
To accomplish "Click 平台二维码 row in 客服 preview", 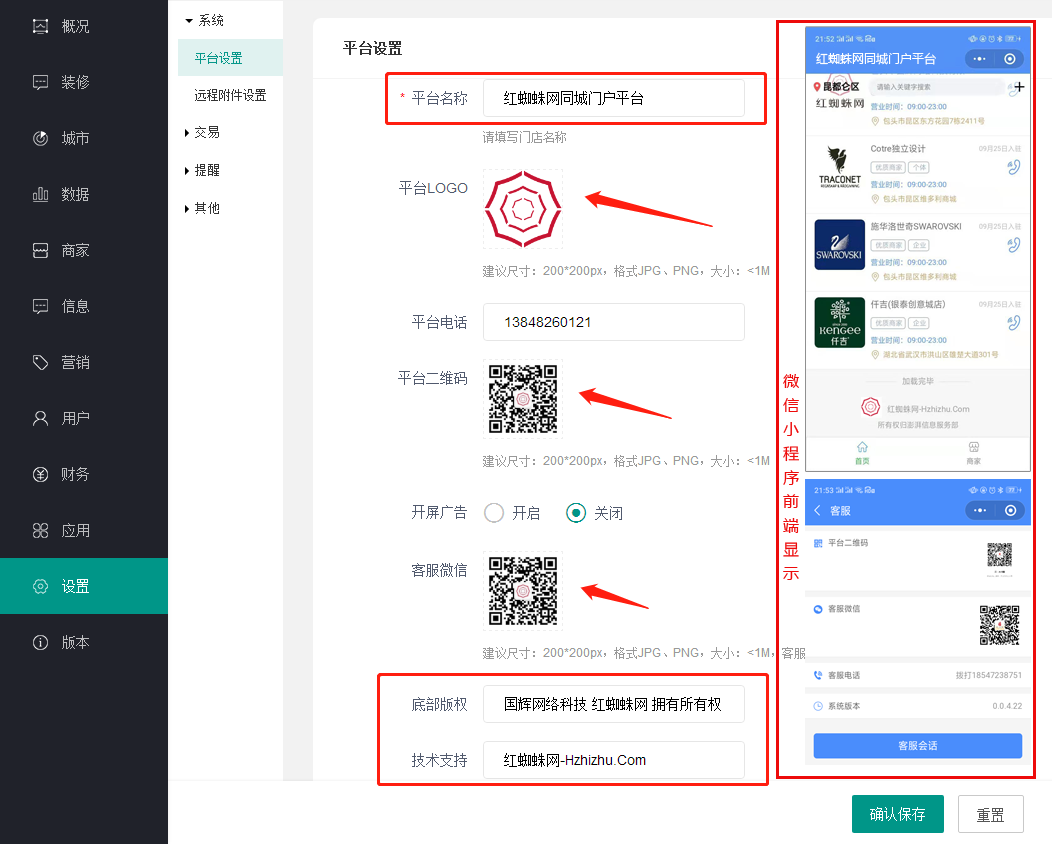I will (917, 560).
